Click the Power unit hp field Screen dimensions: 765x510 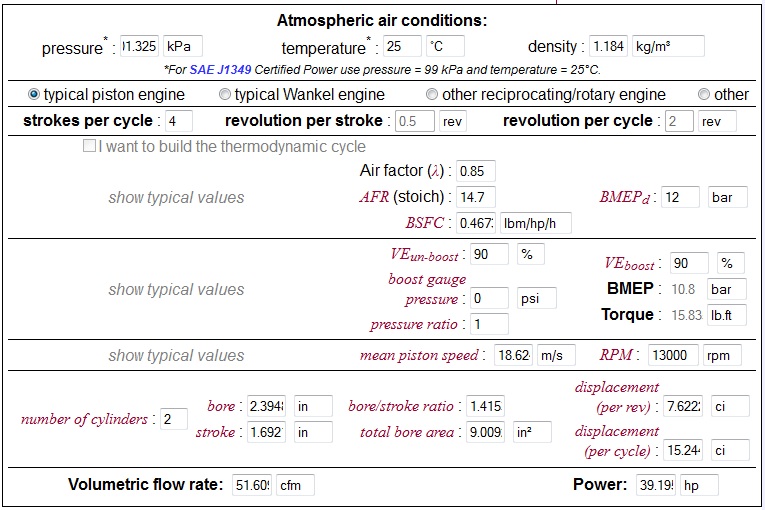(x=698, y=485)
